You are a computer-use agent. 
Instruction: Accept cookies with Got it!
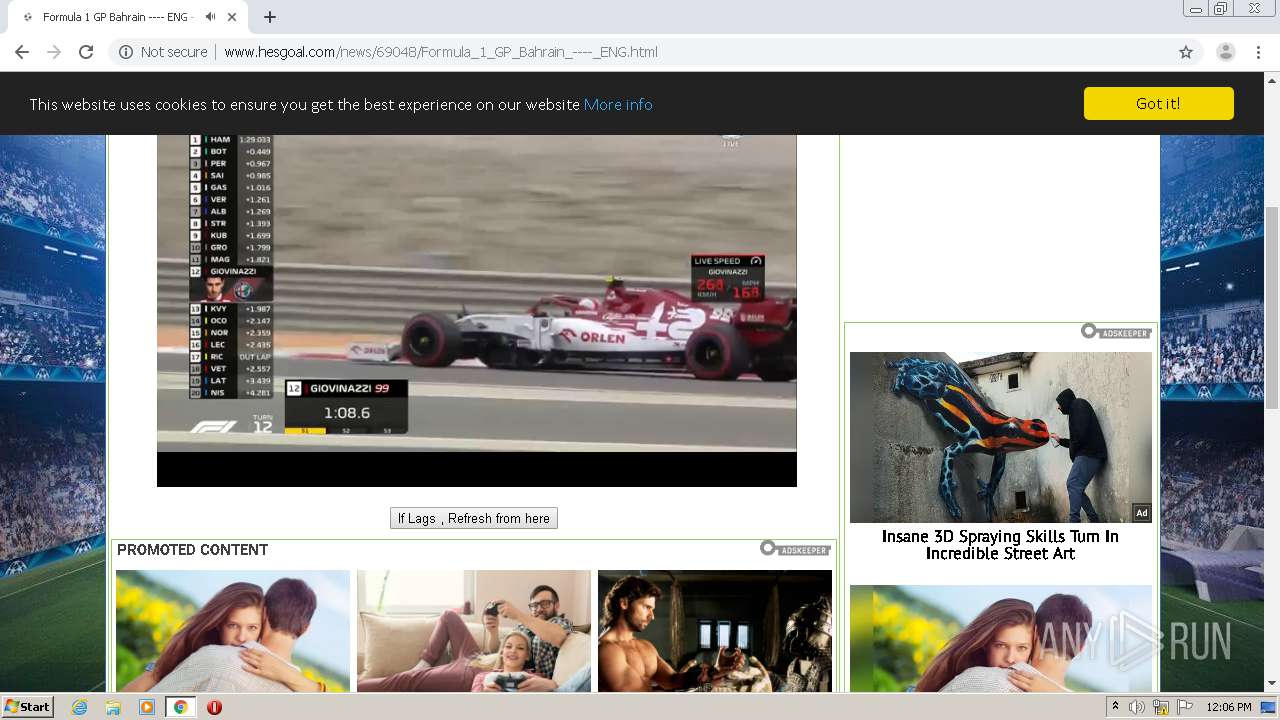tap(1158, 104)
